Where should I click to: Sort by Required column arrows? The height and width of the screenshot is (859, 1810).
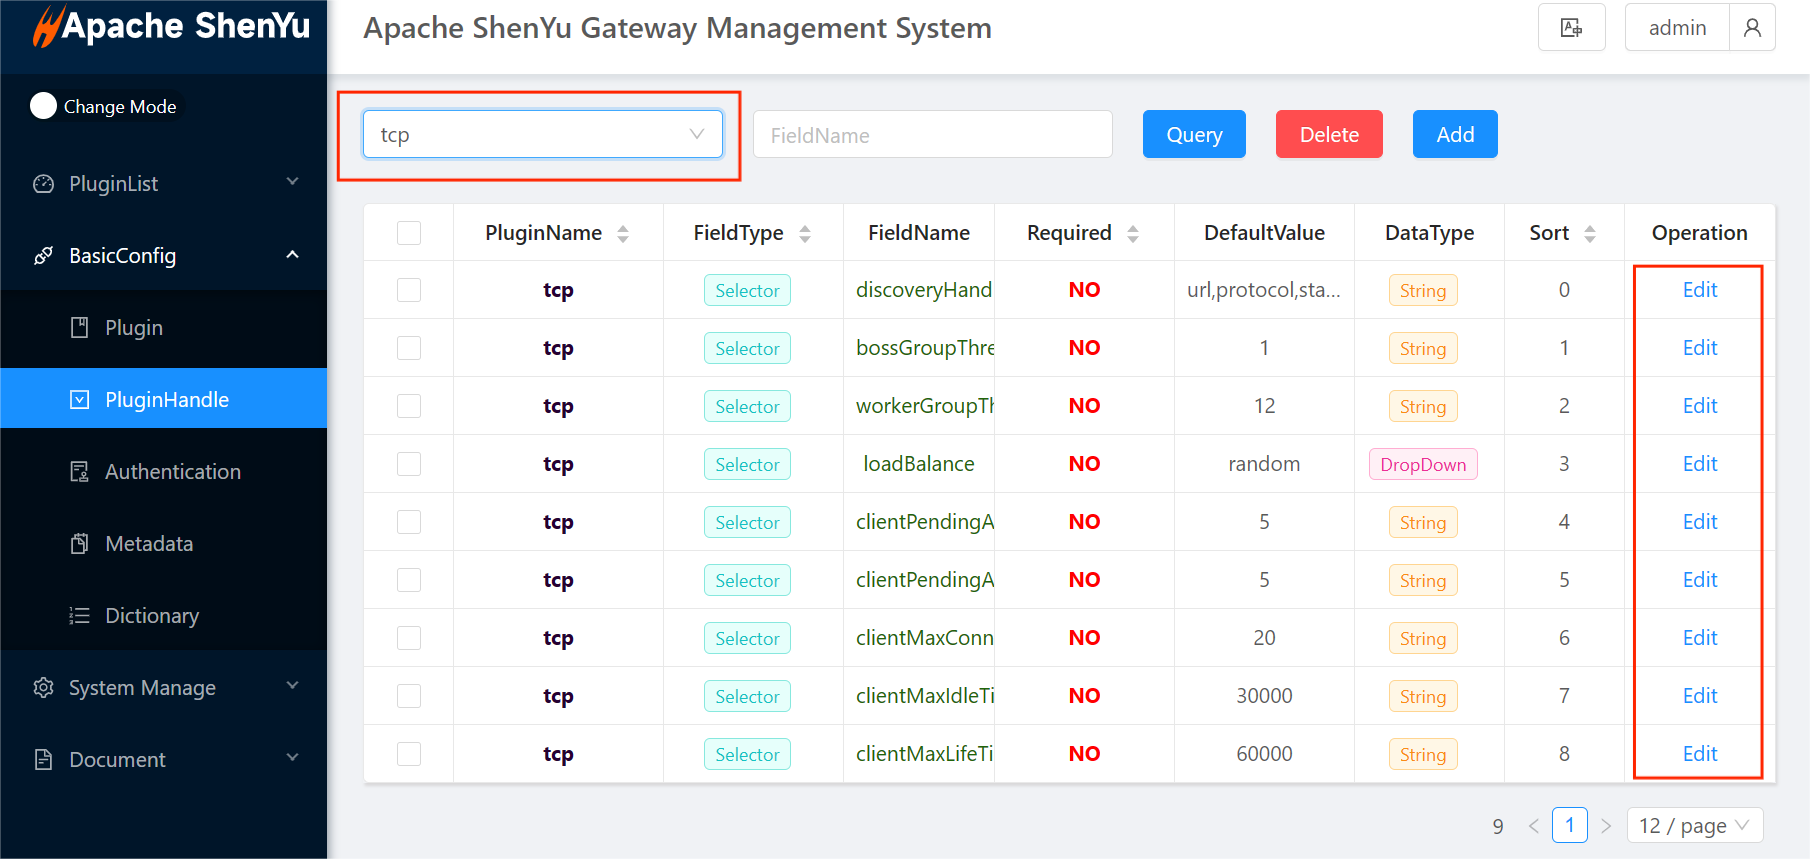tap(1133, 234)
